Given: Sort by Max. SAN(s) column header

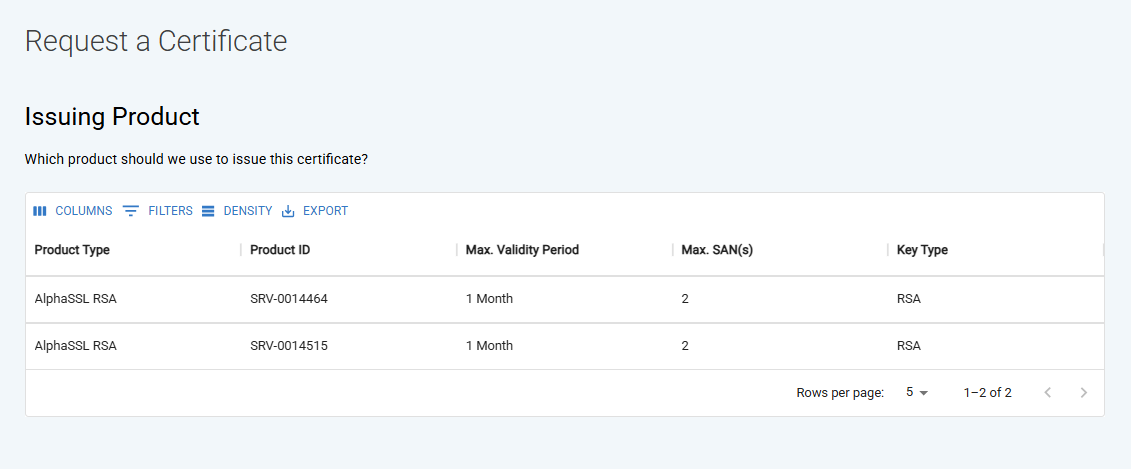Looking at the screenshot, I should click(717, 250).
